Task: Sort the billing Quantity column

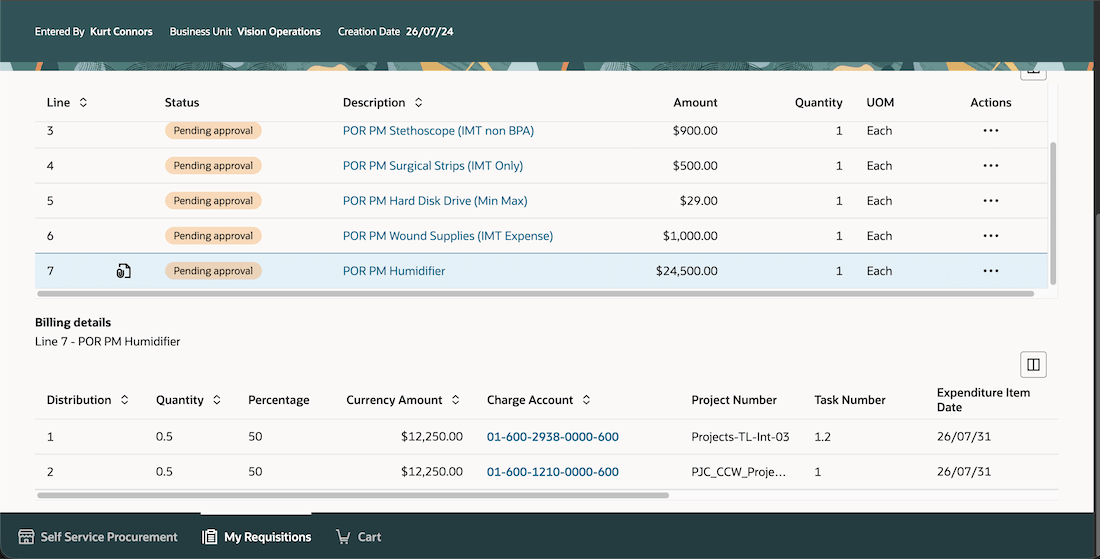Action: 217,400
